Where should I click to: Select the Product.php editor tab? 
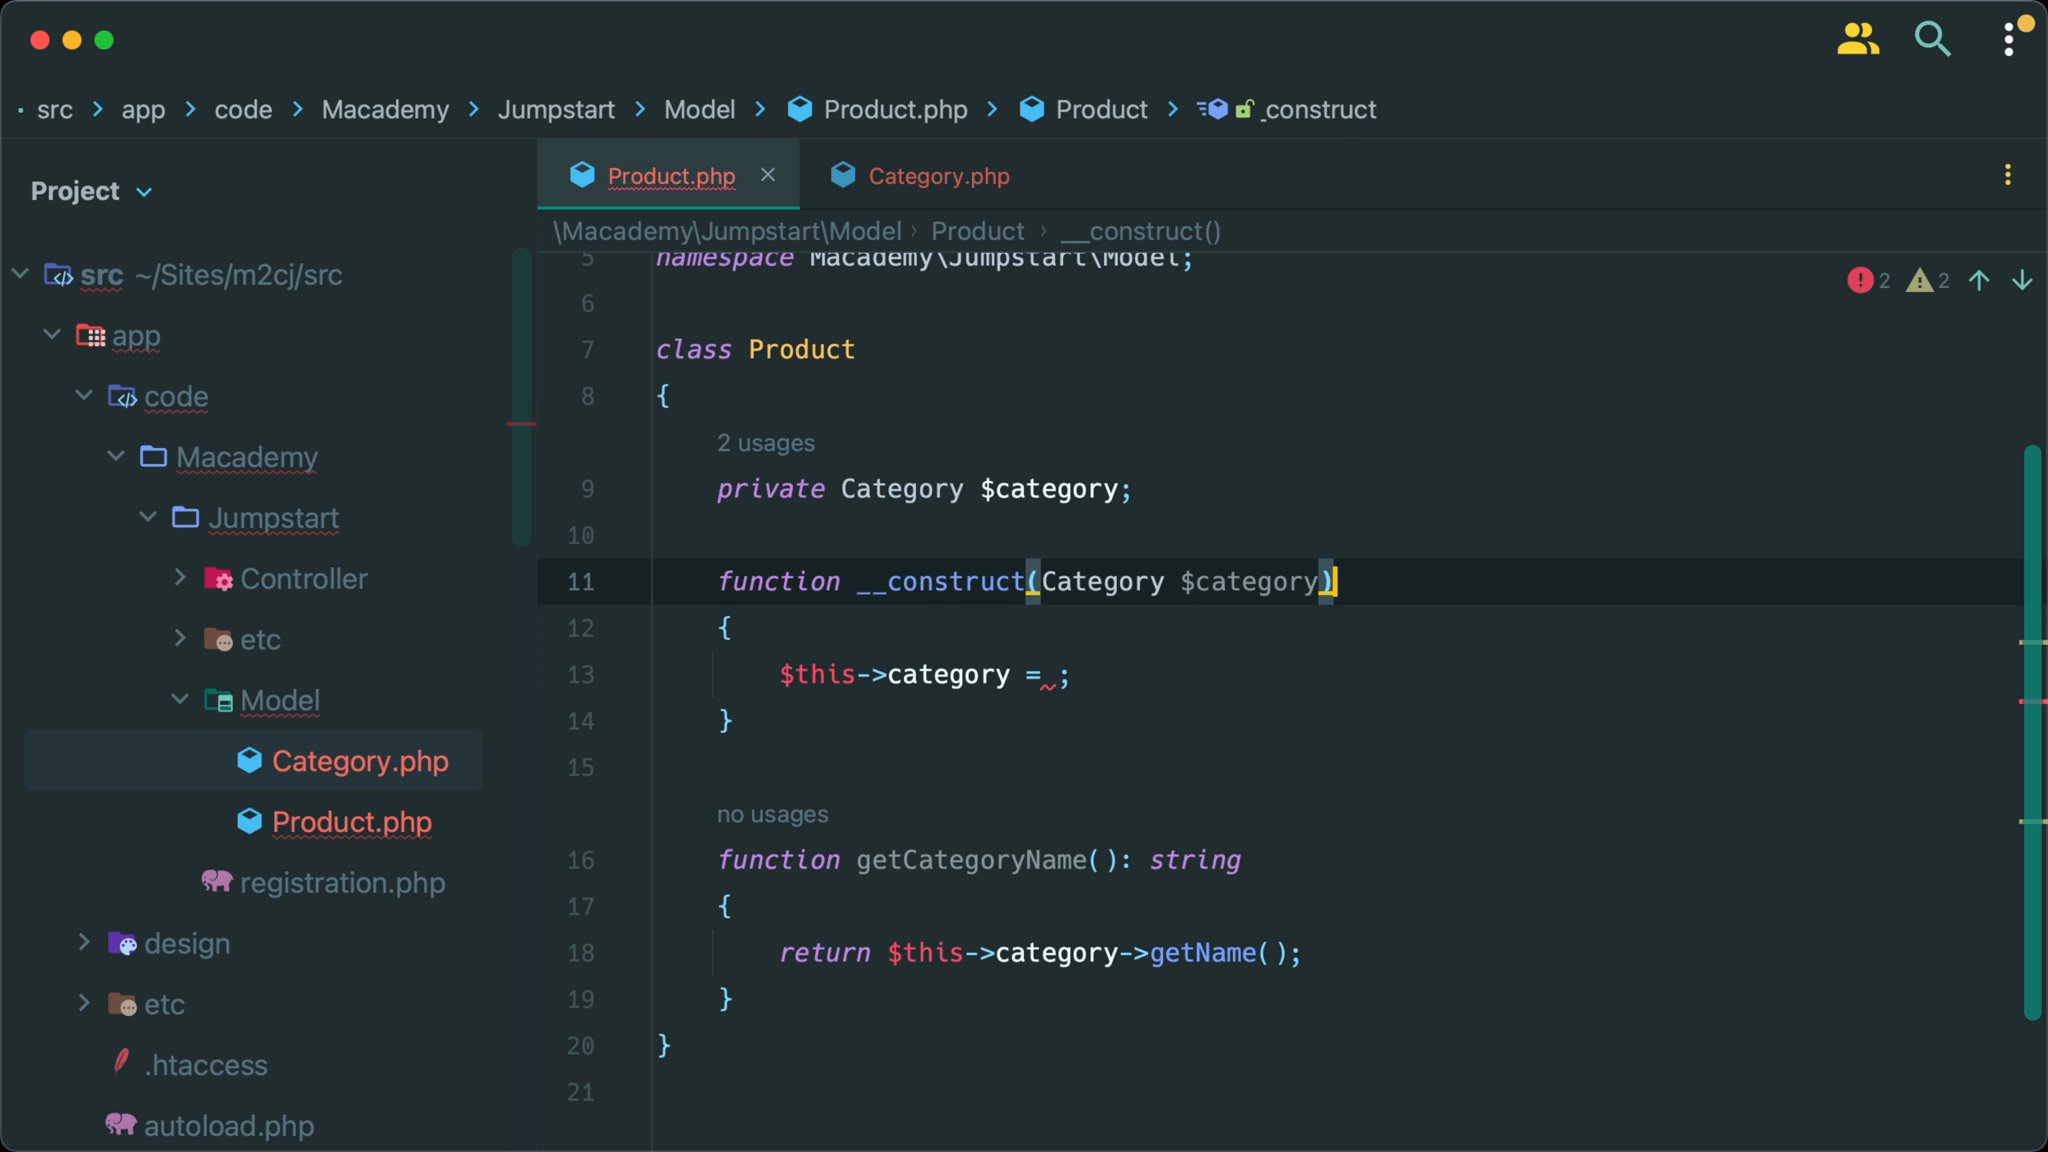click(x=670, y=175)
